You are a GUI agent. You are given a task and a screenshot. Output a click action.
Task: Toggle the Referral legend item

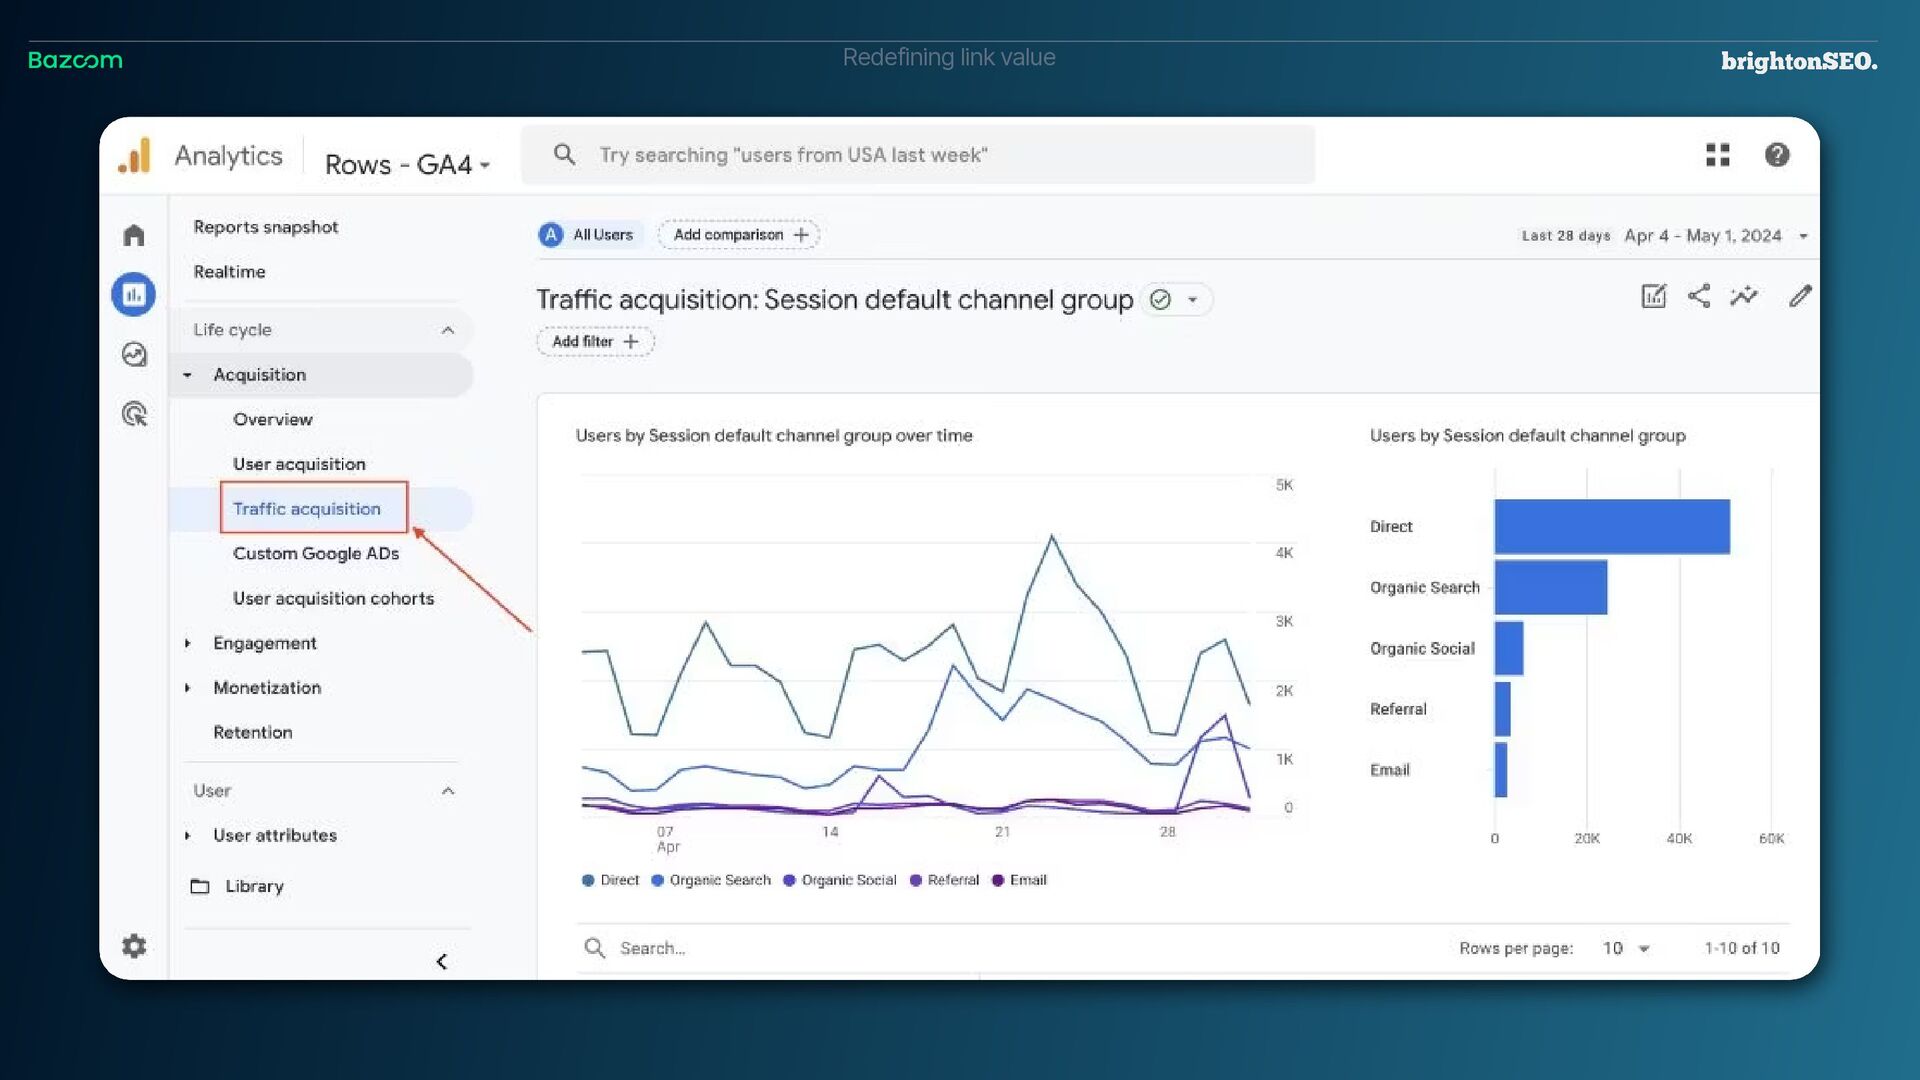tap(944, 880)
